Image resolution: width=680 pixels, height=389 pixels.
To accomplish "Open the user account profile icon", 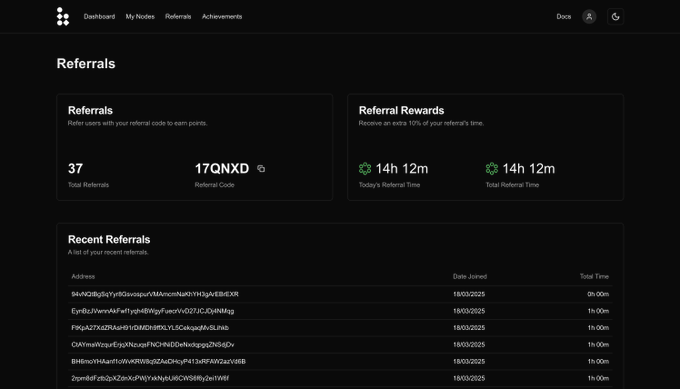I will coord(589,16).
